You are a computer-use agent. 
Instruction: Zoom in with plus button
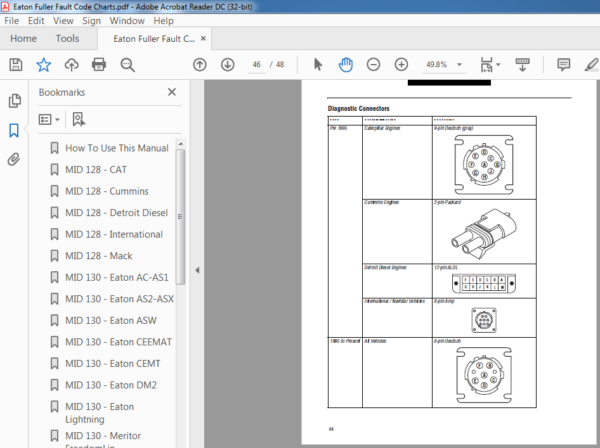[x=401, y=65]
